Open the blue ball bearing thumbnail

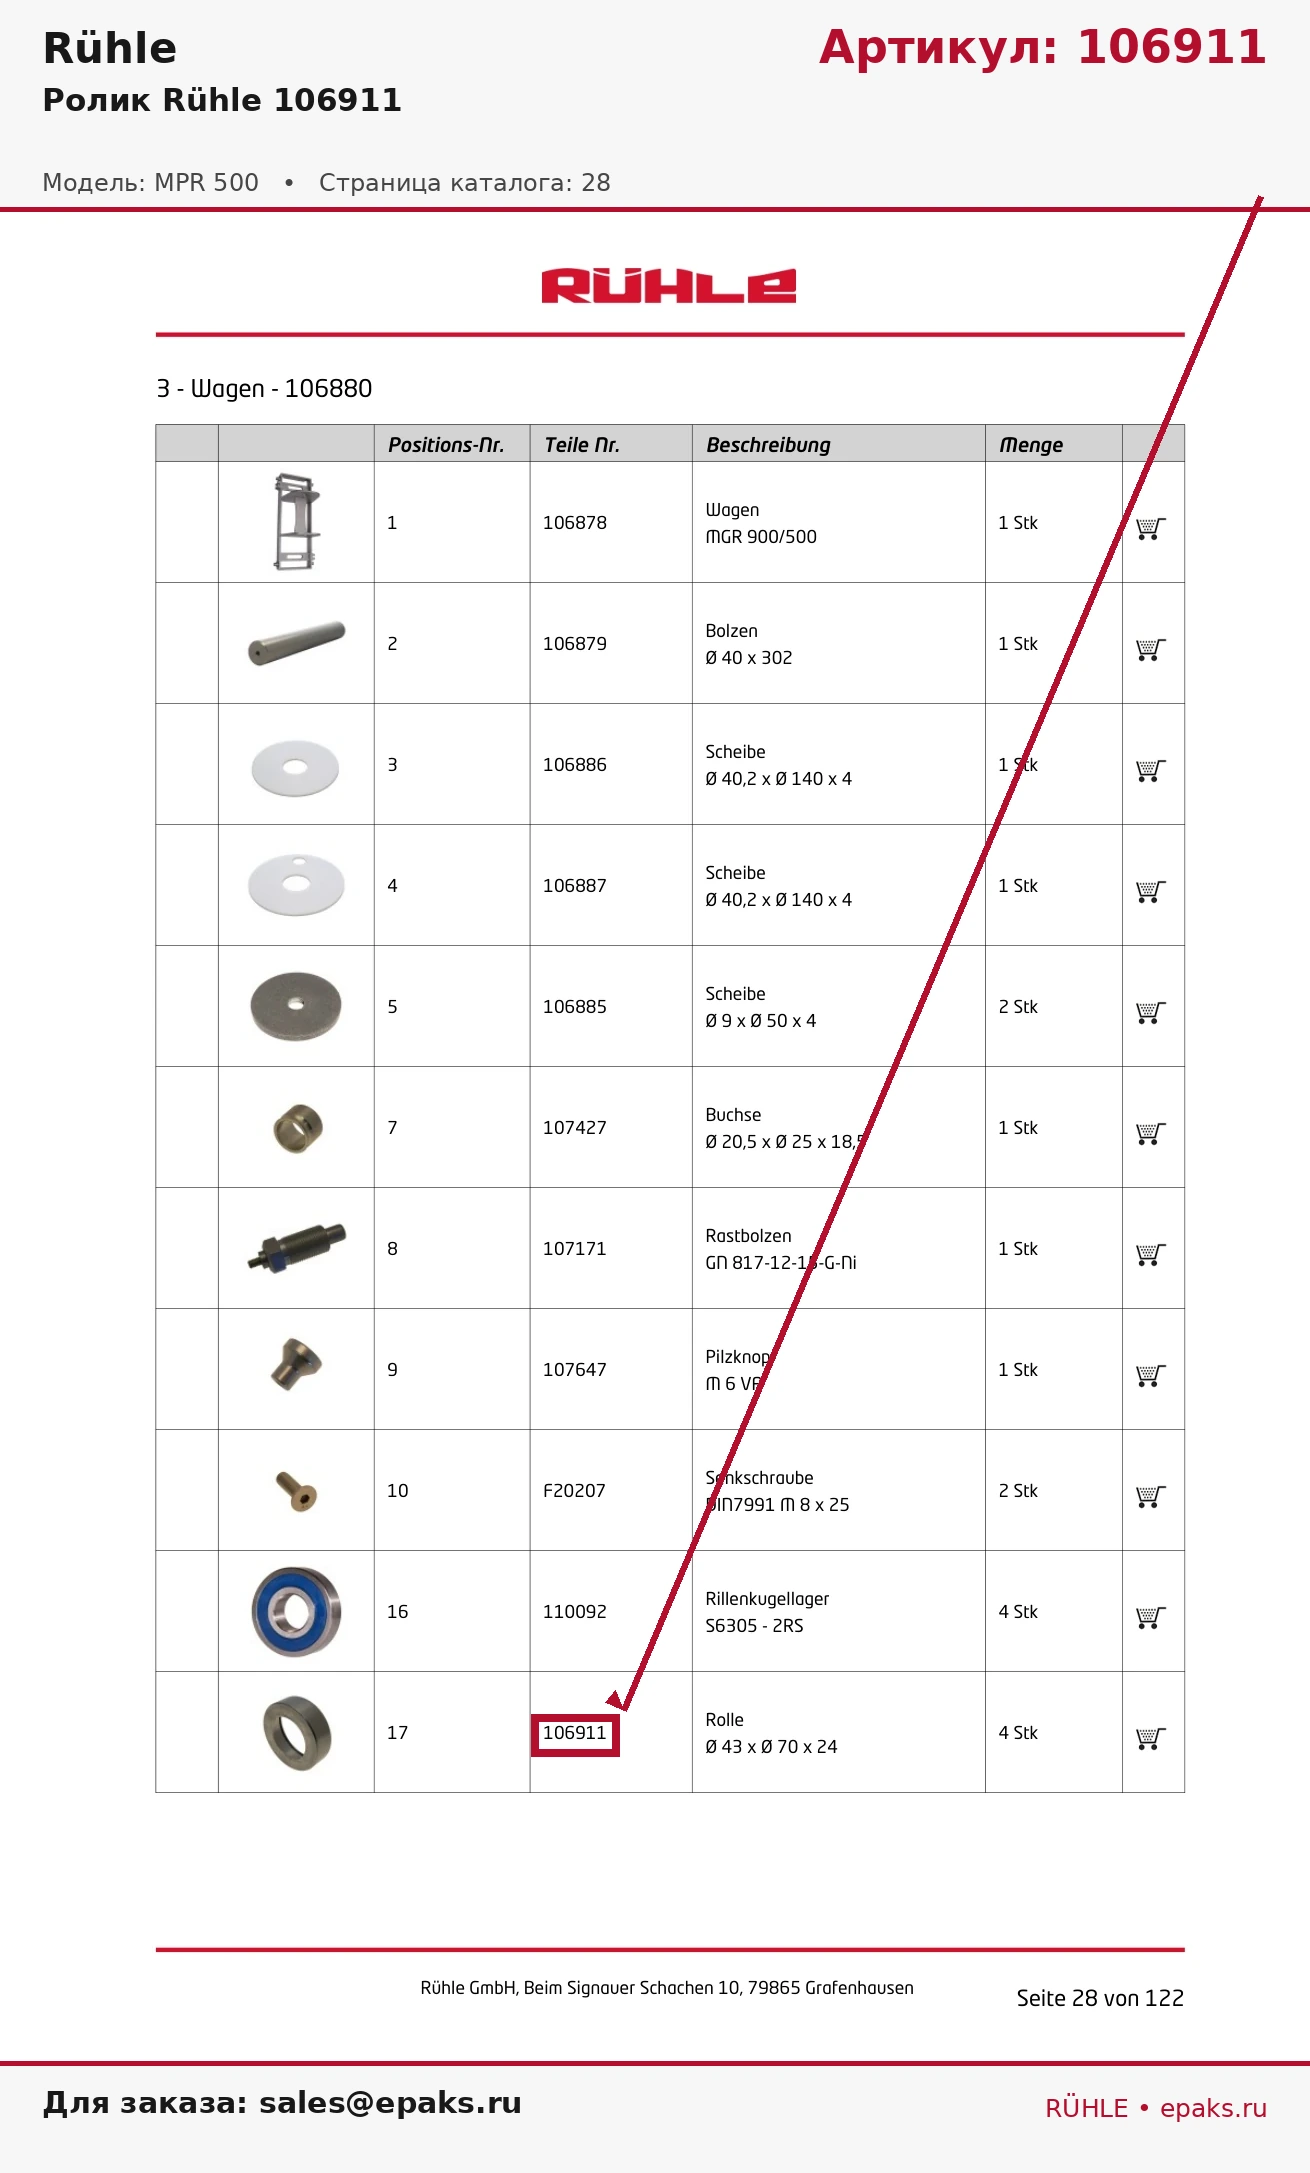[296, 1611]
